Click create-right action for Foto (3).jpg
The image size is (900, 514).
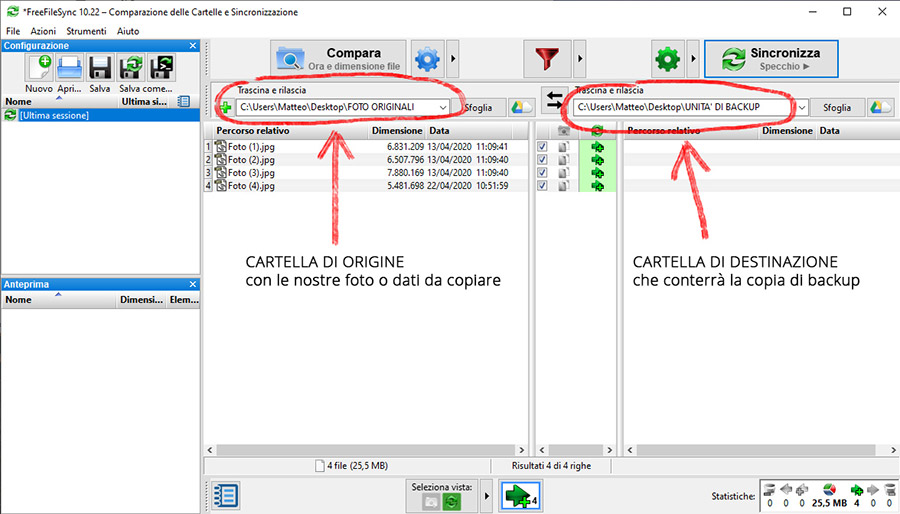tap(597, 173)
